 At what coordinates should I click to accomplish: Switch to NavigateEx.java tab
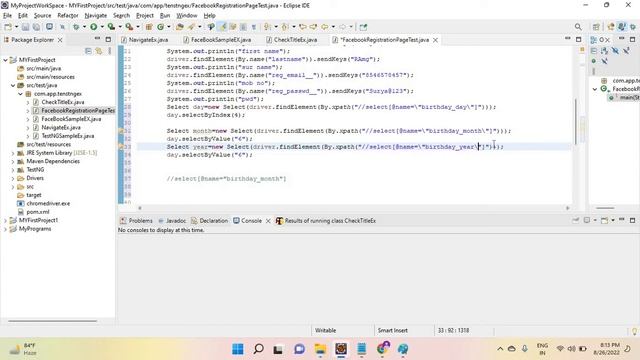(148, 40)
